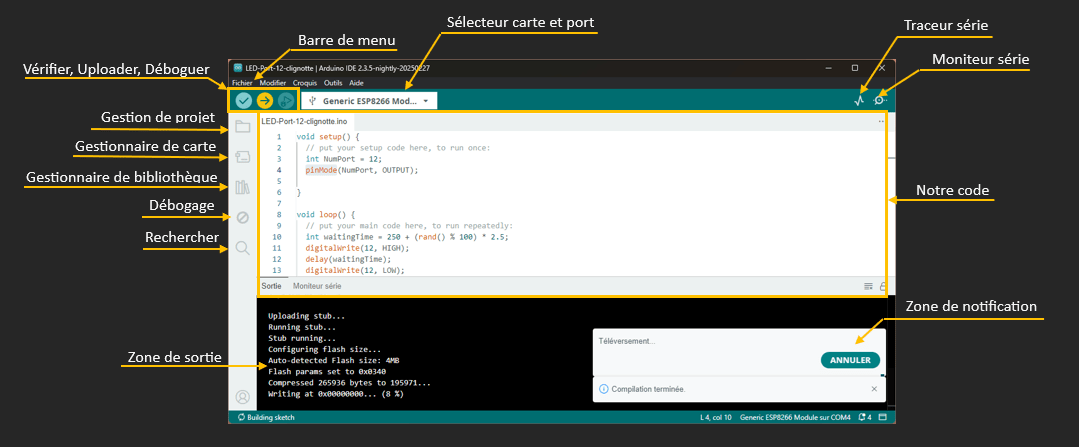Maximize the Arduino IDE window

(855, 68)
